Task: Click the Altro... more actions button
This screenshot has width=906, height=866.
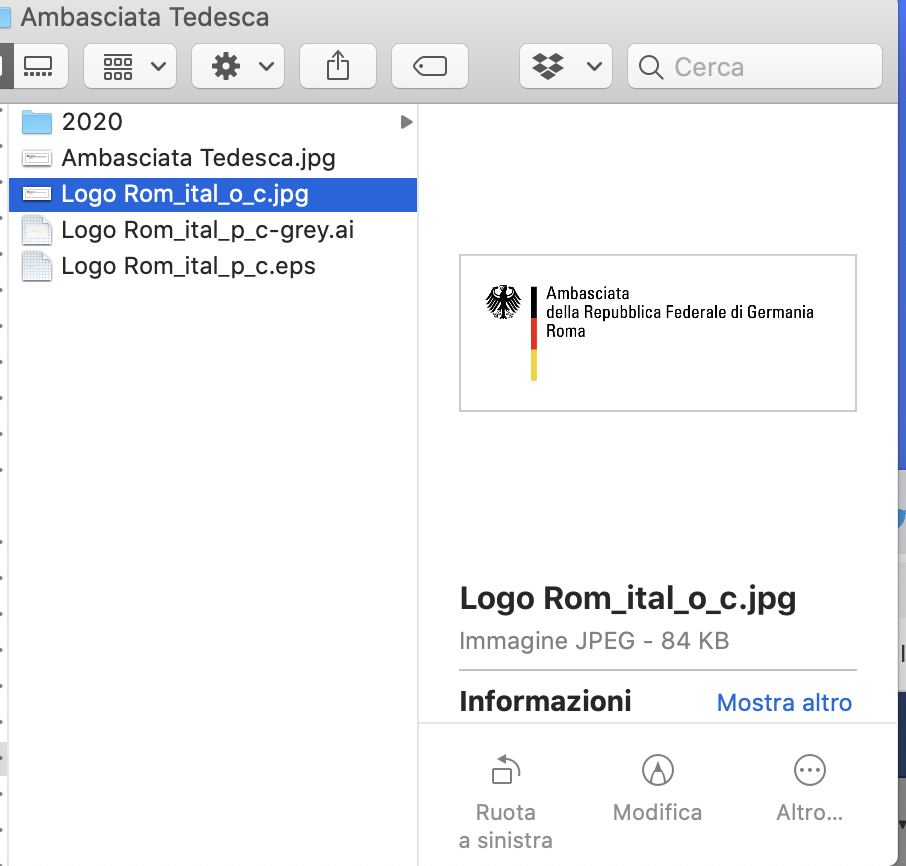Action: [810, 788]
